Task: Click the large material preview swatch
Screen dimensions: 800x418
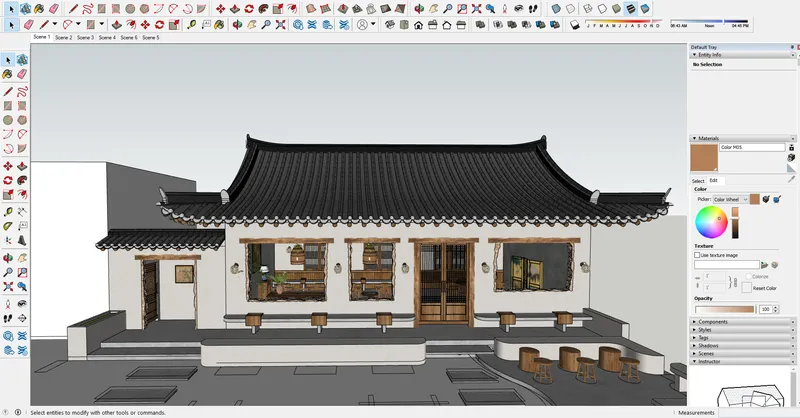Action: click(704, 158)
